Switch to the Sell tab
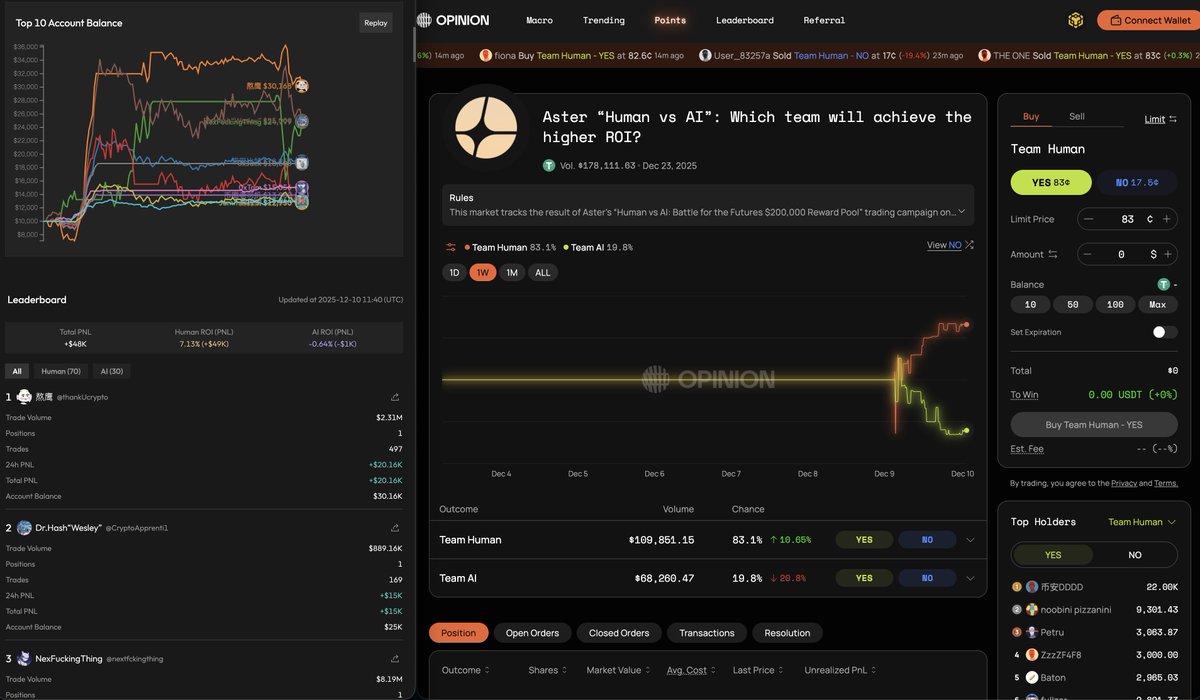This screenshot has height=700, width=1200. (1077, 117)
